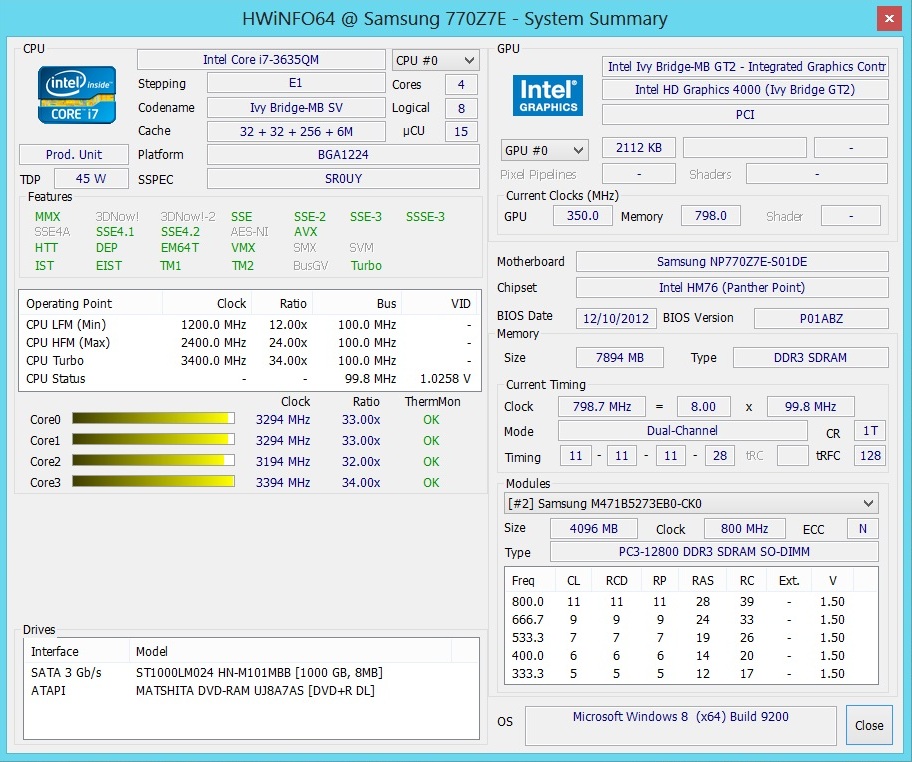Click the 2112 KB video memory field
This screenshot has height=762, width=912.
[x=639, y=148]
